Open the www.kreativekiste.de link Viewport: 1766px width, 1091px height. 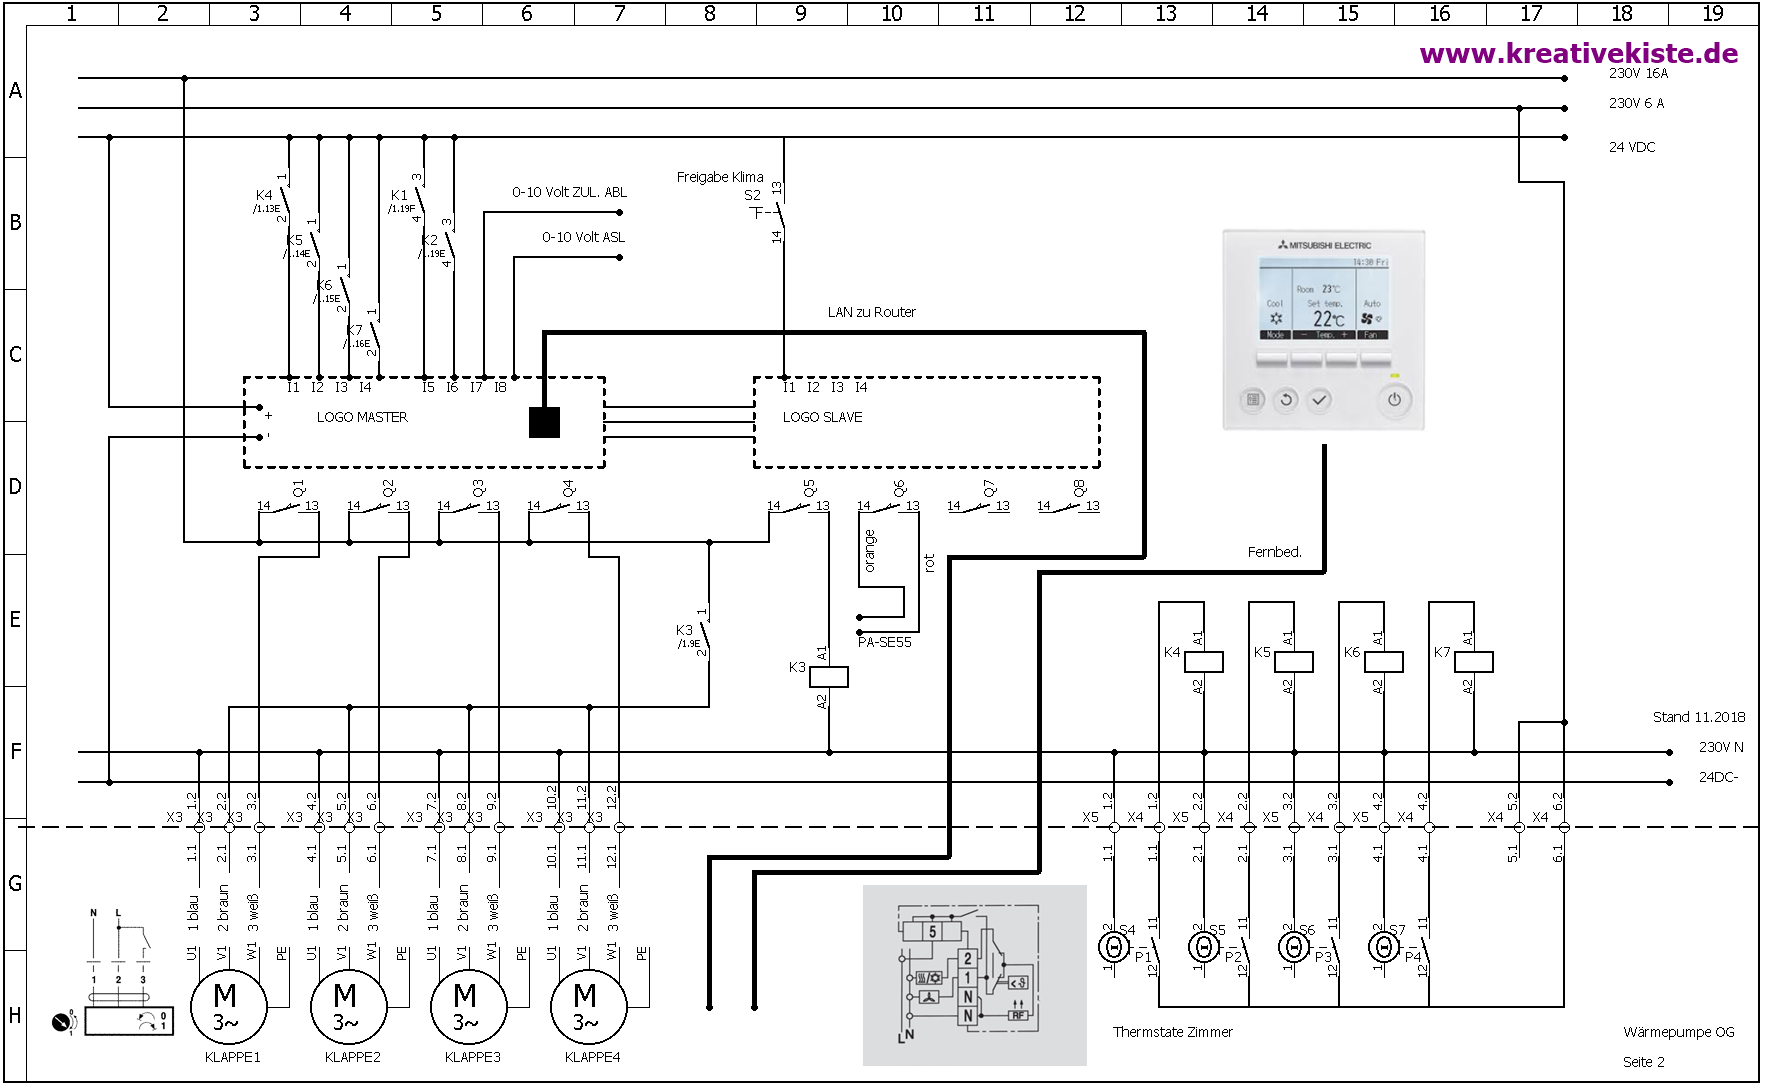(1578, 53)
